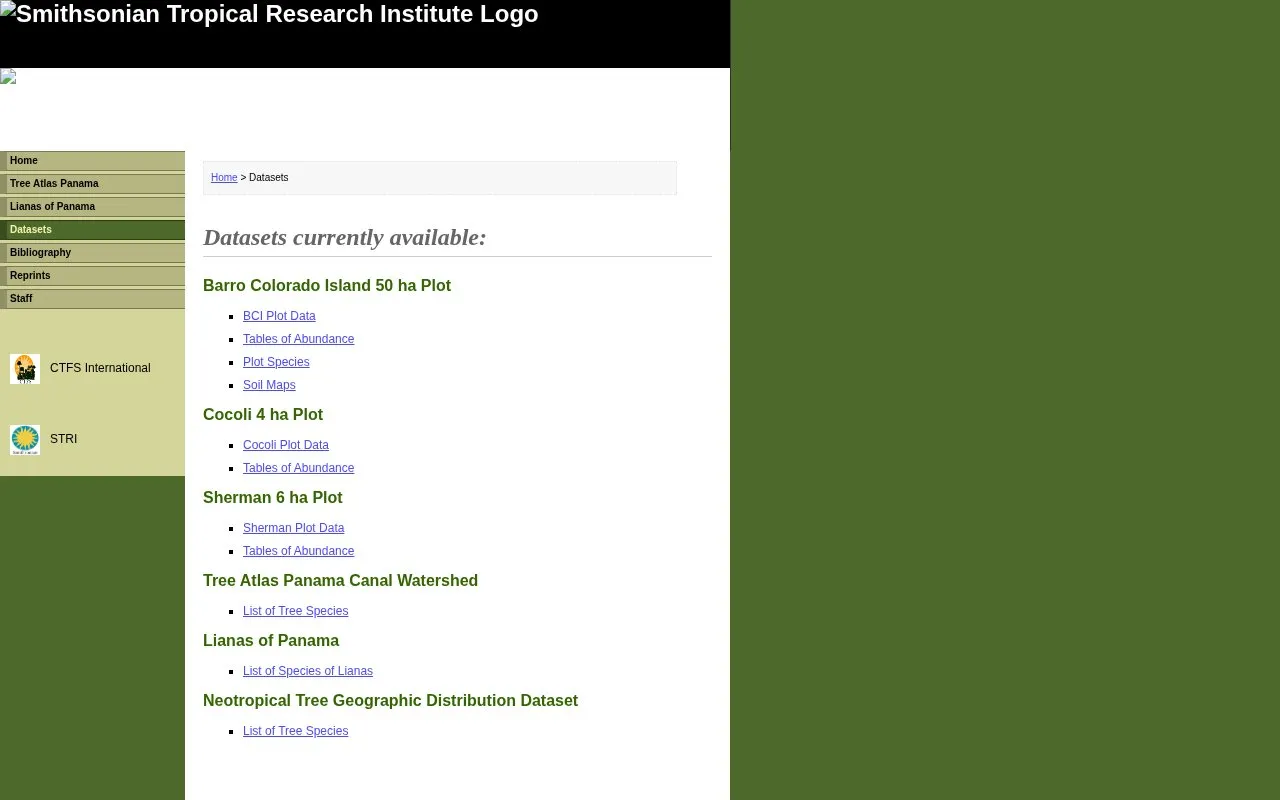Select the Datasets sidebar menu item
This screenshot has width=1280, height=800.
(x=93, y=230)
